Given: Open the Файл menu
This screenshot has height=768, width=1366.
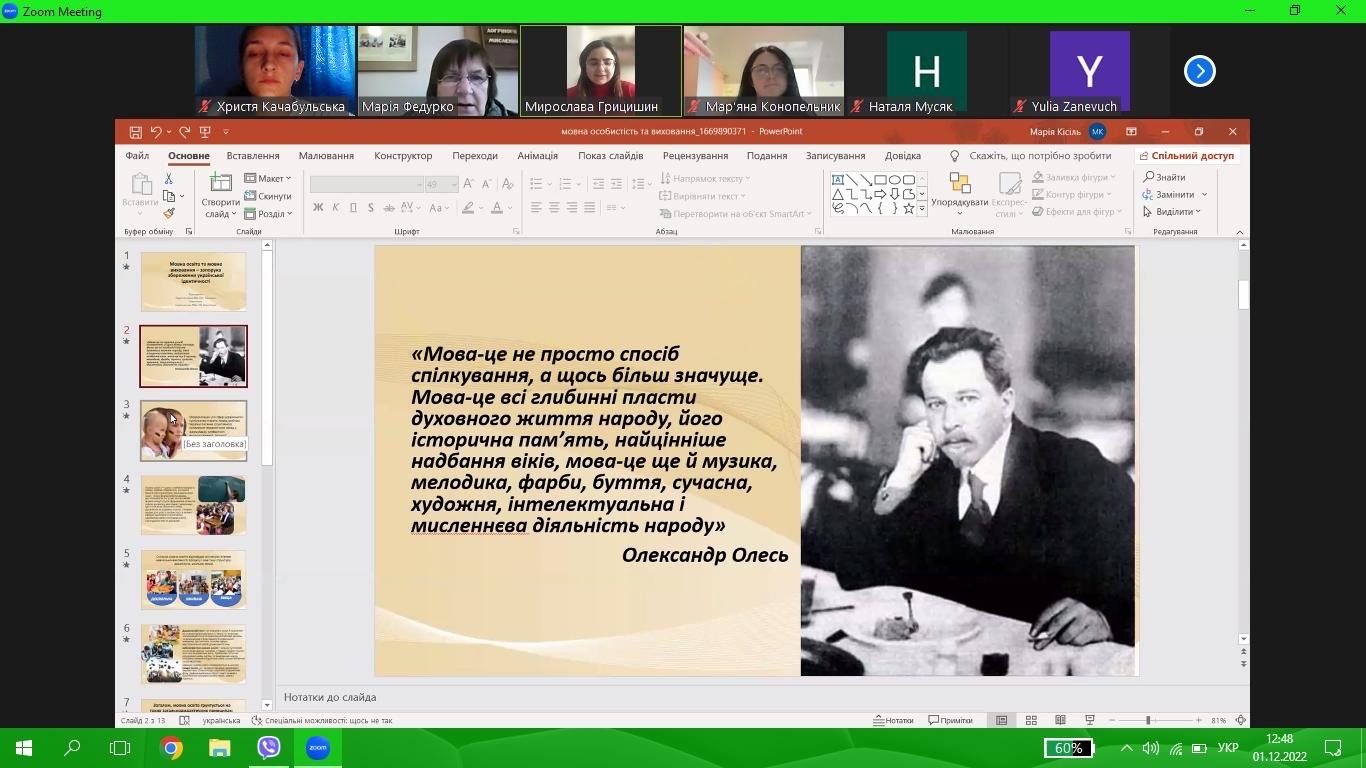Looking at the screenshot, I should (x=137, y=156).
